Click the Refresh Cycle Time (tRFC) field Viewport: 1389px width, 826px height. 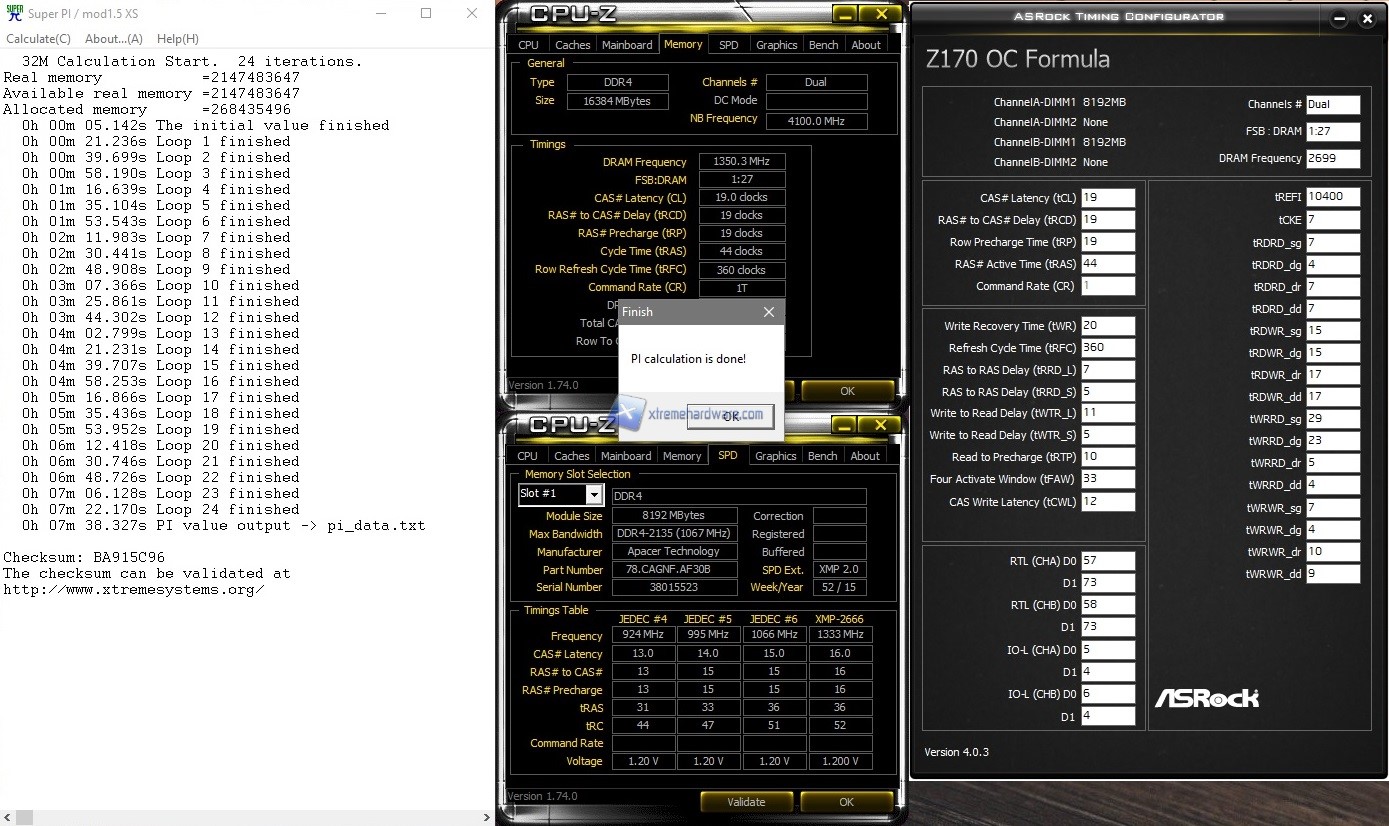tap(1107, 348)
